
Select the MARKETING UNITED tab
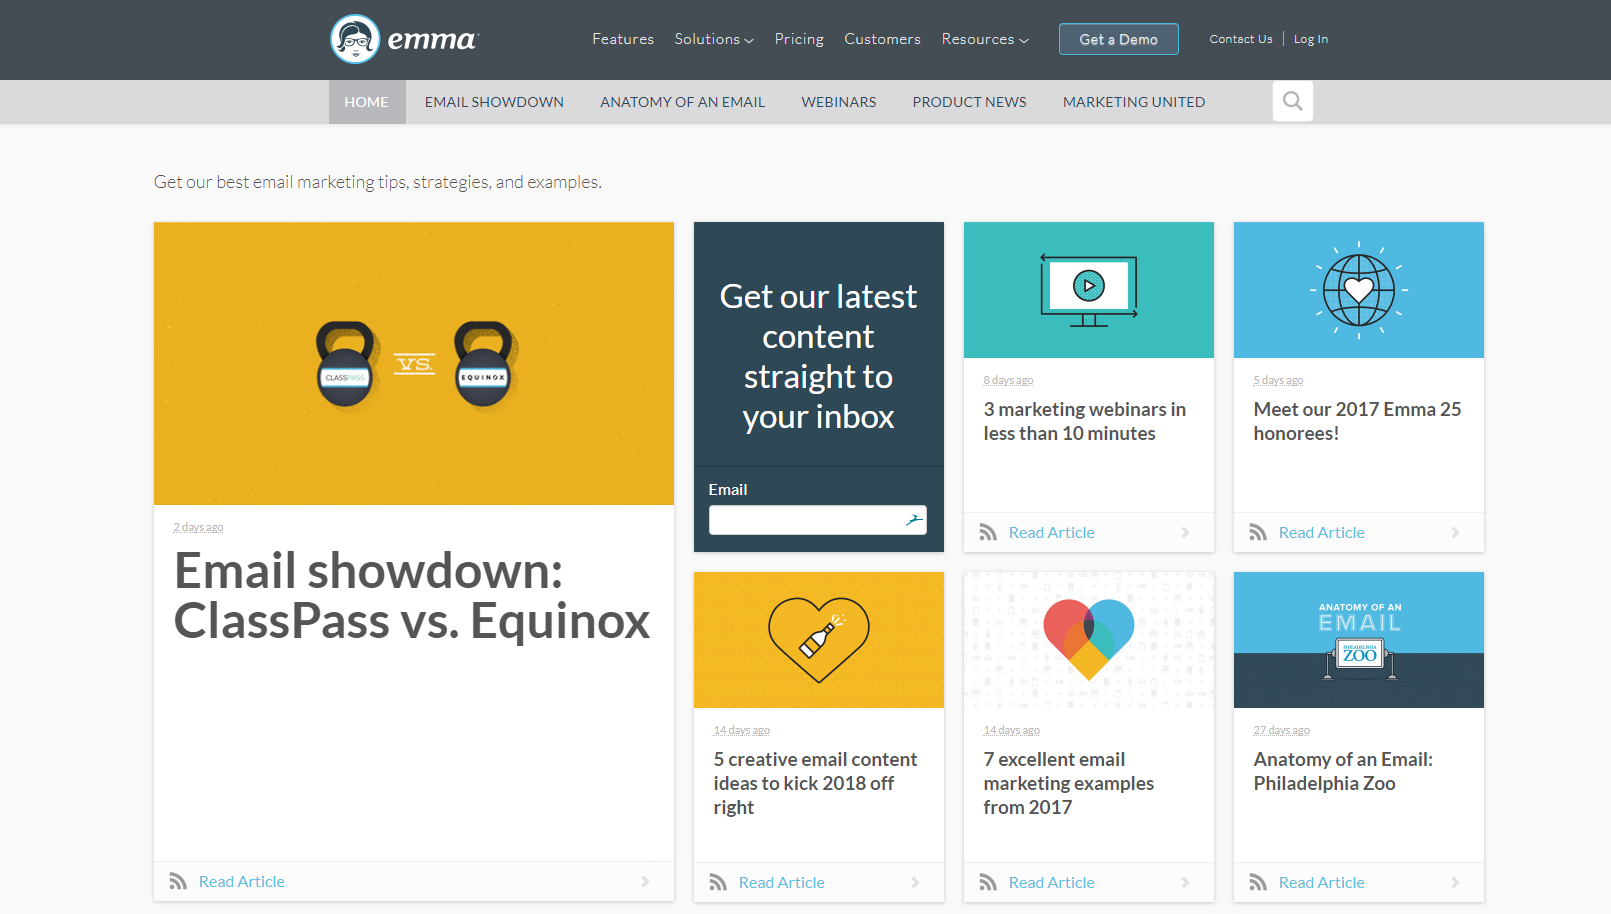coord(1134,102)
